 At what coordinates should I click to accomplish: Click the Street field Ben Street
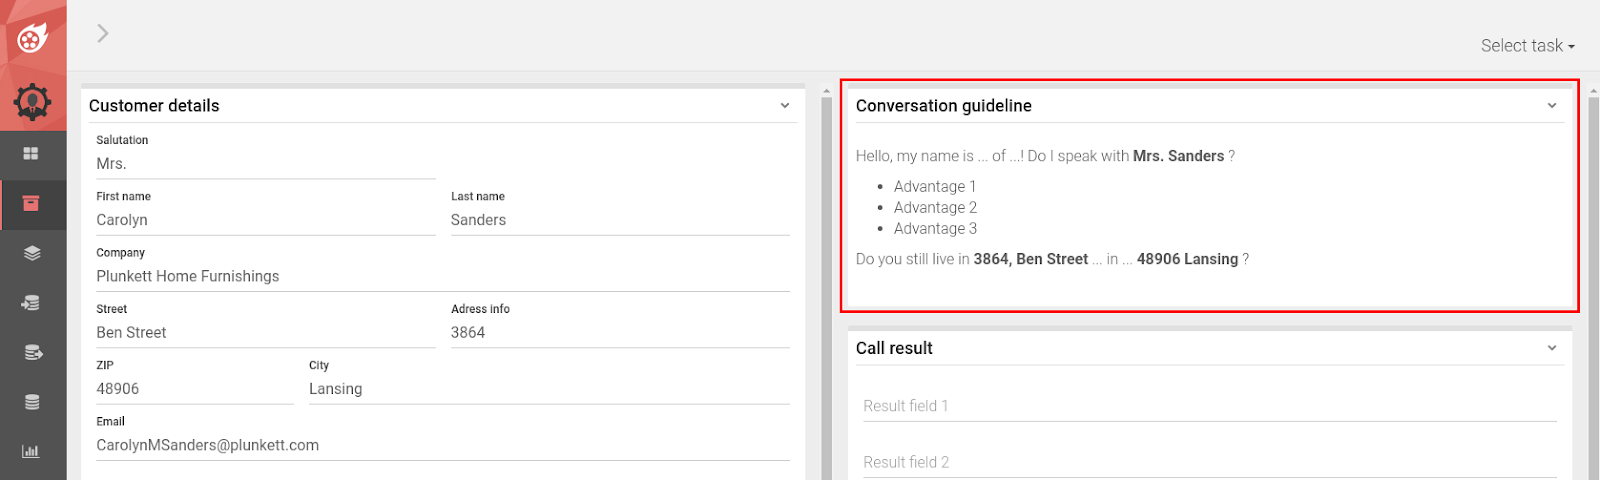pos(266,332)
